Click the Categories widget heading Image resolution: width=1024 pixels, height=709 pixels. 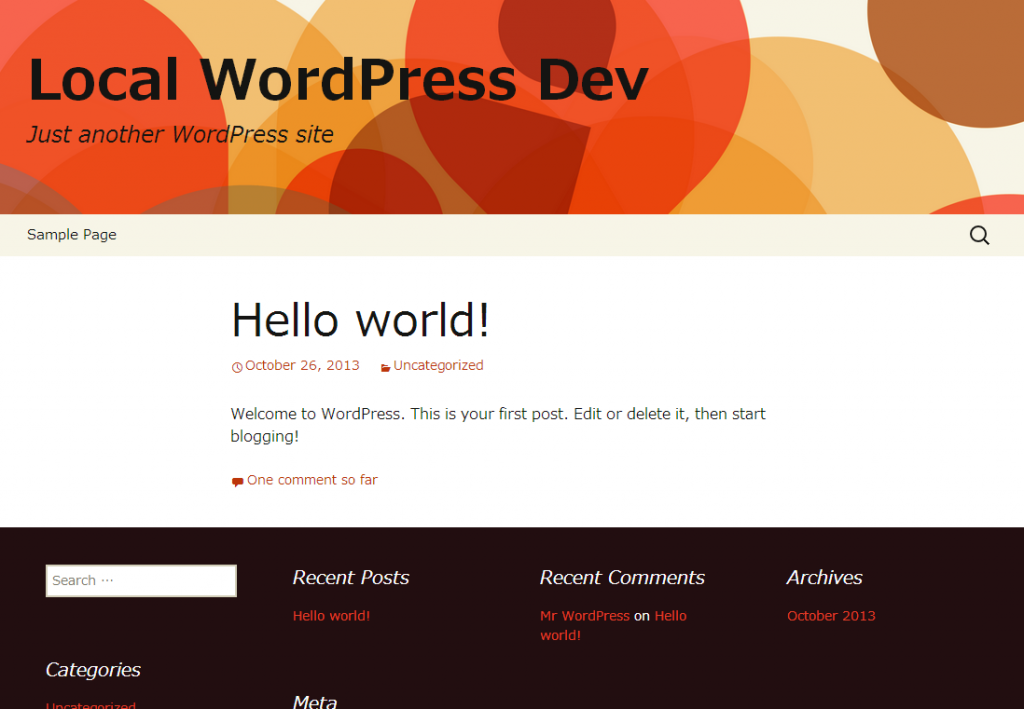tap(93, 670)
